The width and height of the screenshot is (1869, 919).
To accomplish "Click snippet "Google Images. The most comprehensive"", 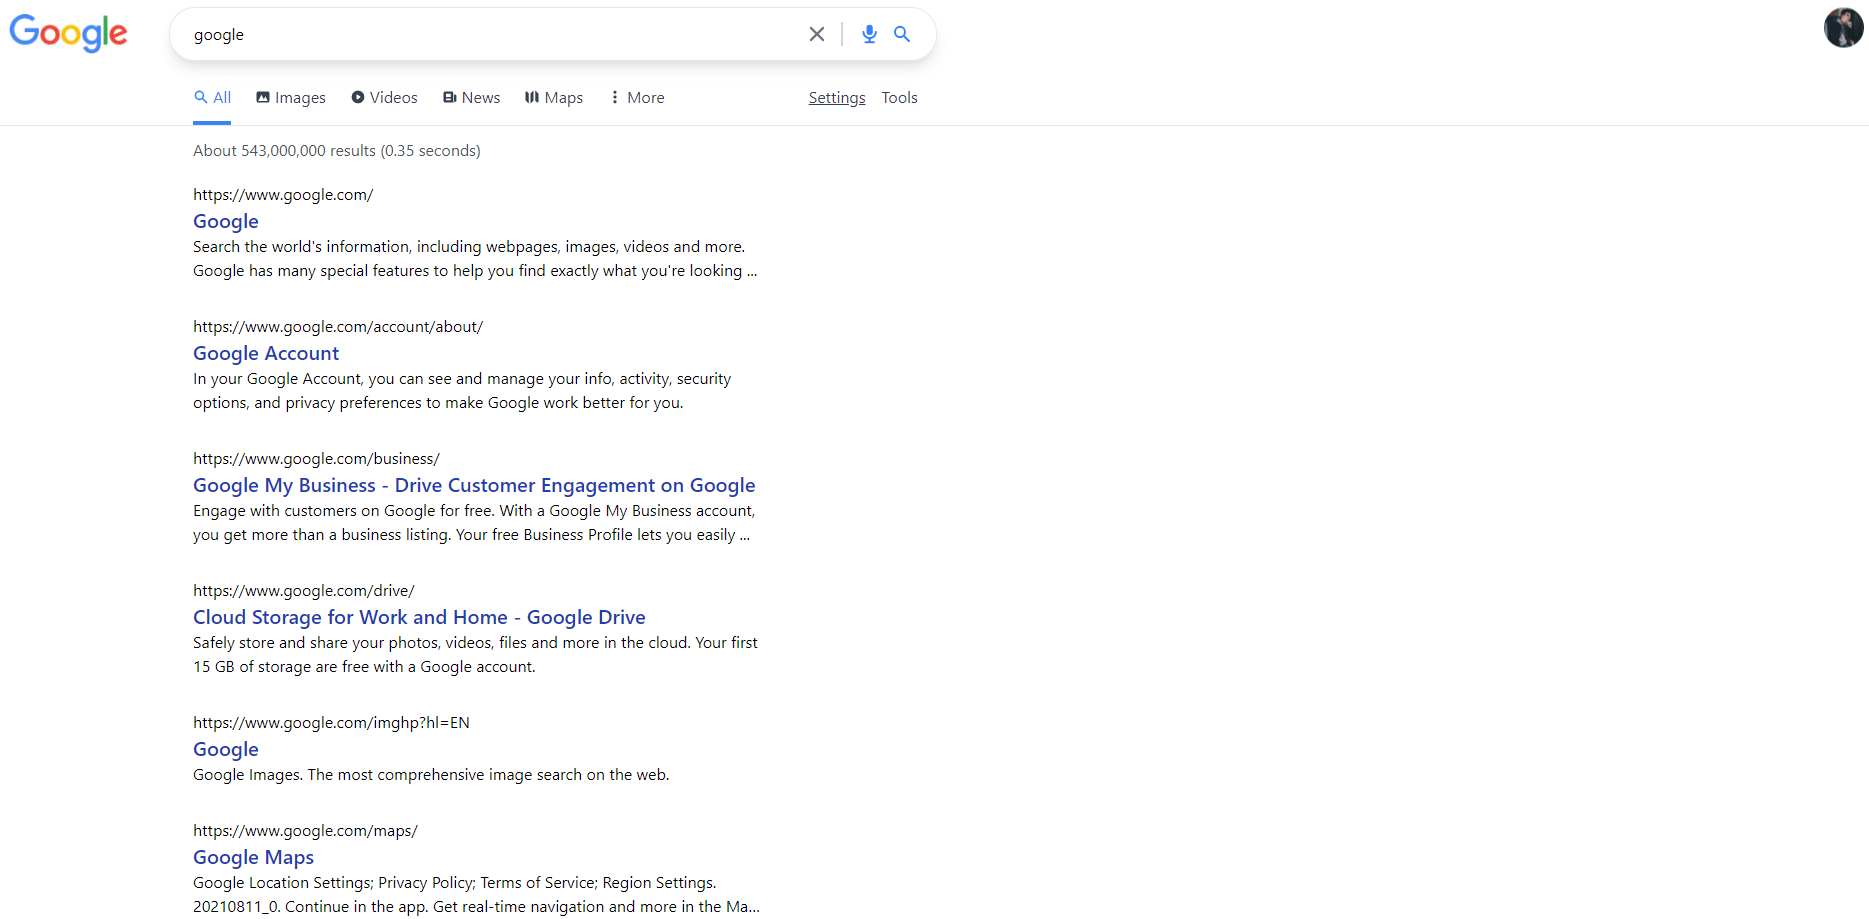I will 431,774.
